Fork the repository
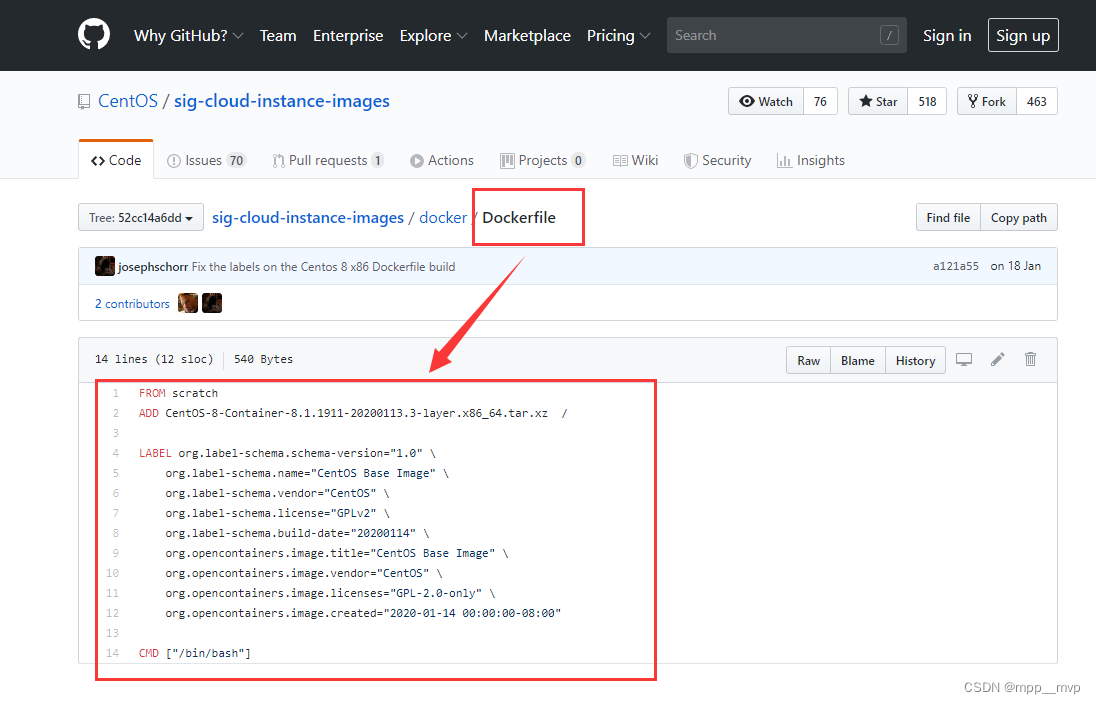Screen dimensions: 1096x704 pos(986,101)
